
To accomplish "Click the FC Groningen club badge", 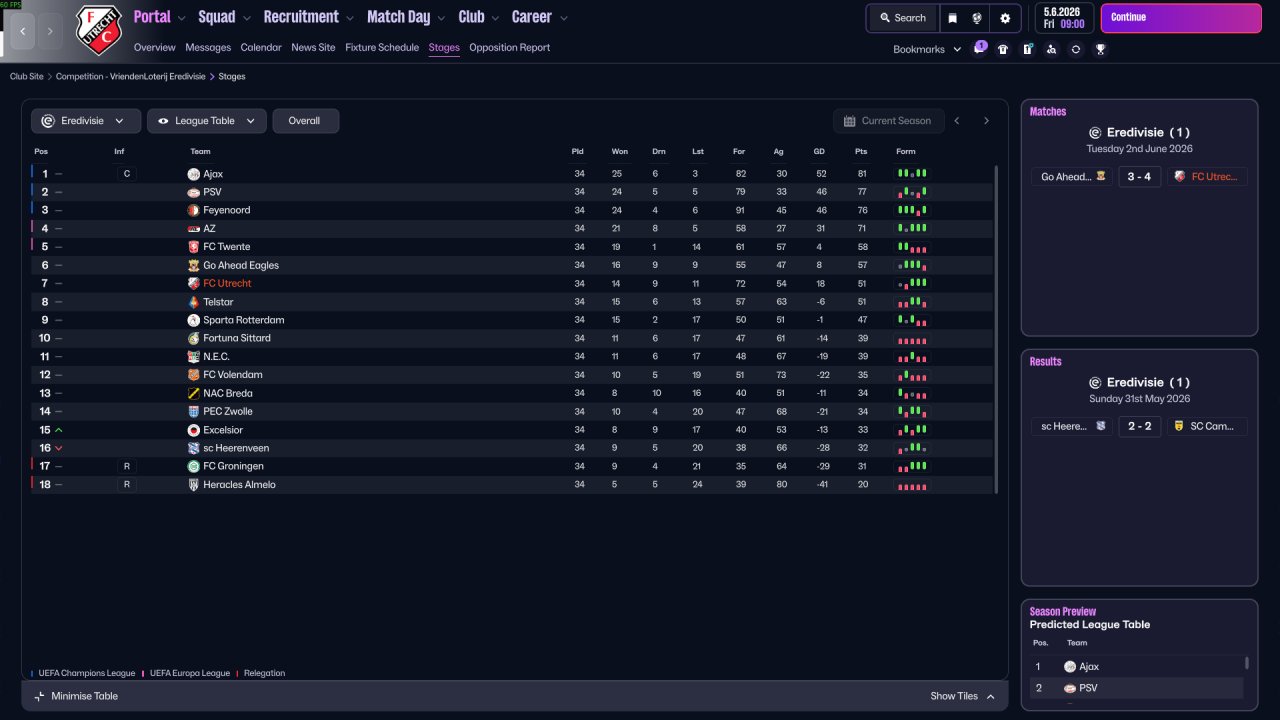I will 194,466.
